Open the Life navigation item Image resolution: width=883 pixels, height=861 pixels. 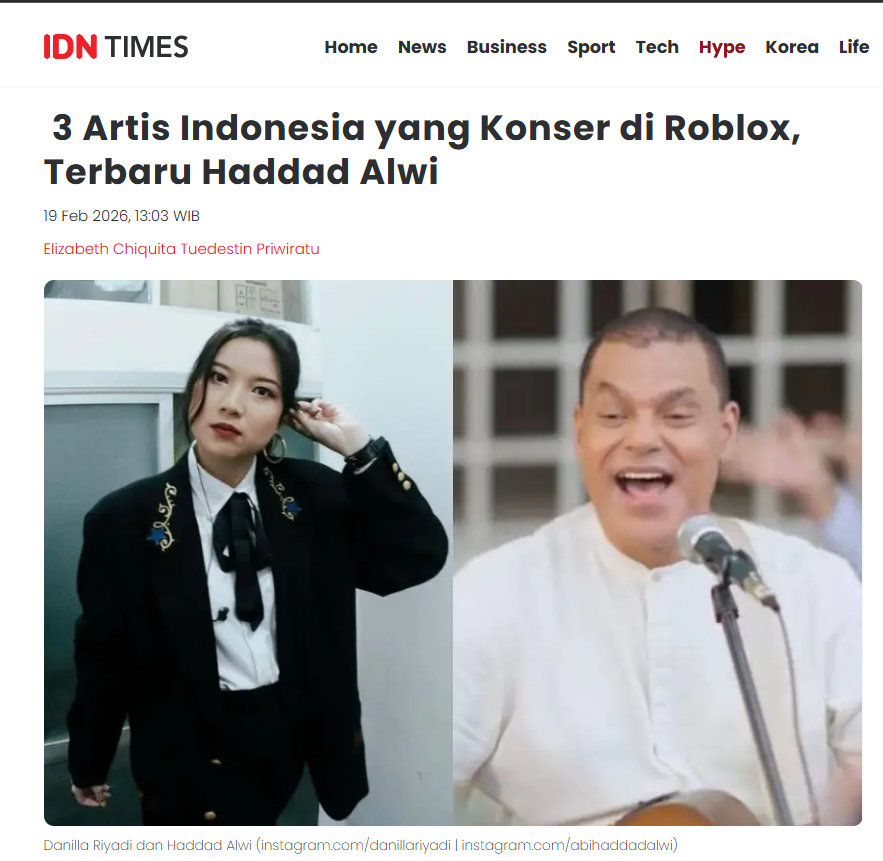point(854,47)
